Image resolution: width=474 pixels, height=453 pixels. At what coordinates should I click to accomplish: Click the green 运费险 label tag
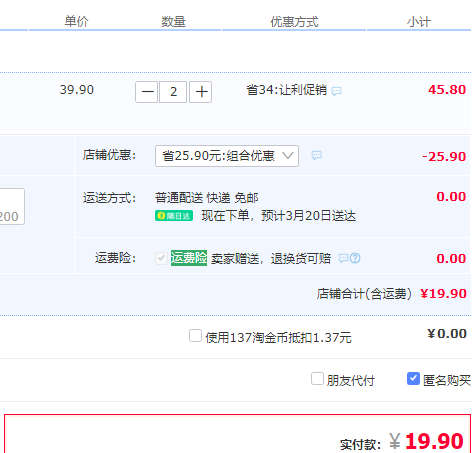[x=189, y=258]
